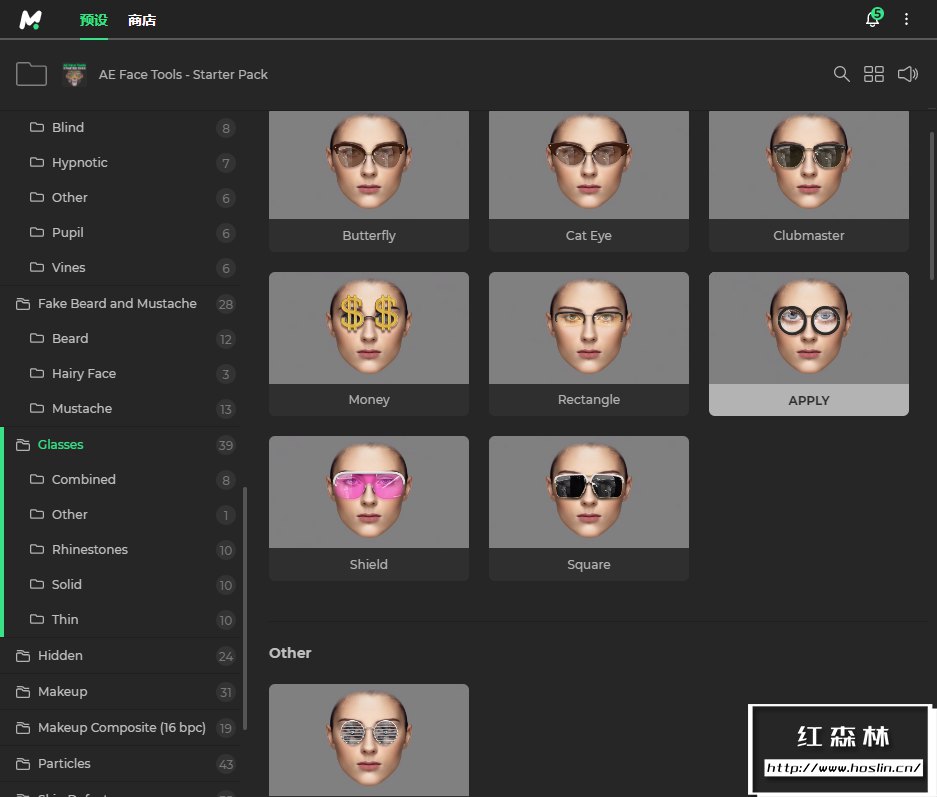Open the 预设 tab
This screenshot has height=797, width=937.
click(x=93, y=20)
